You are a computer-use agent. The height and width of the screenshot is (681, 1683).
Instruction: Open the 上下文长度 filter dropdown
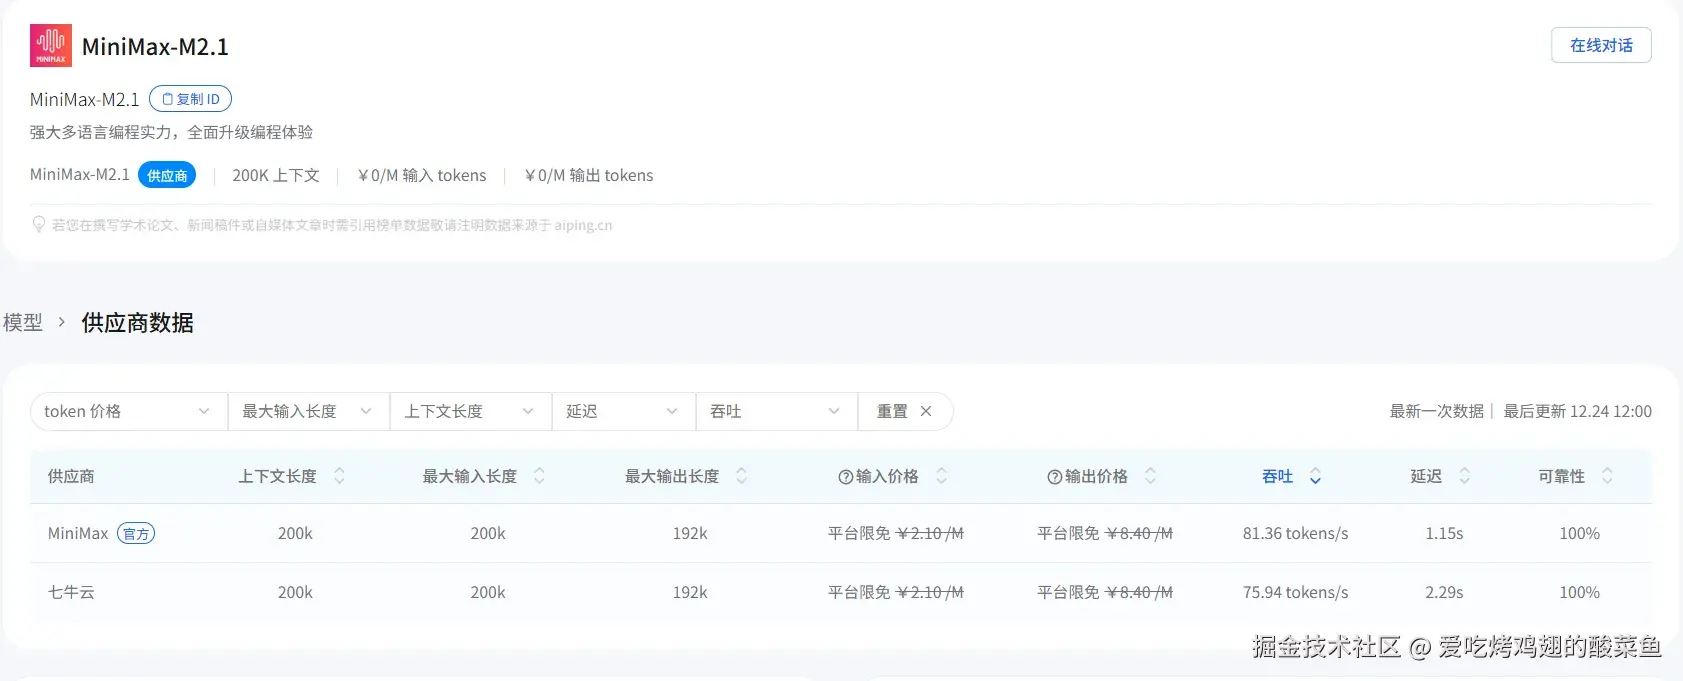click(x=471, y=411)
